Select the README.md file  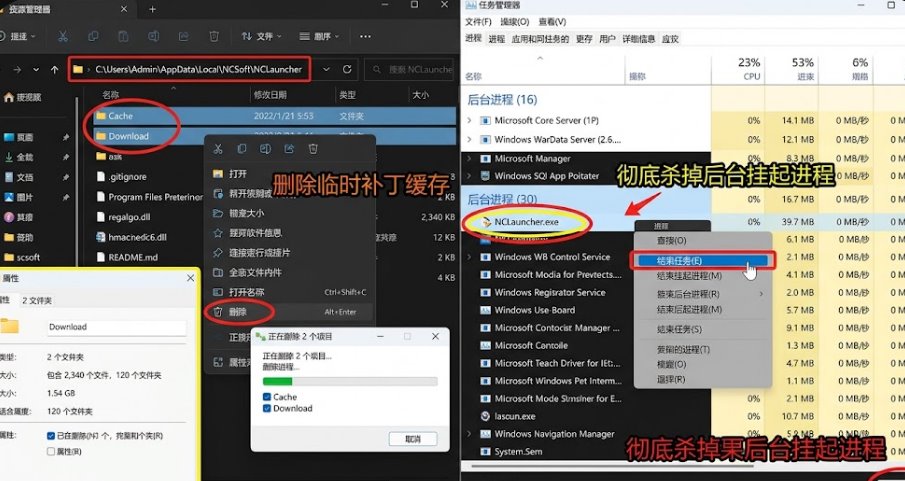pos(133,258)
